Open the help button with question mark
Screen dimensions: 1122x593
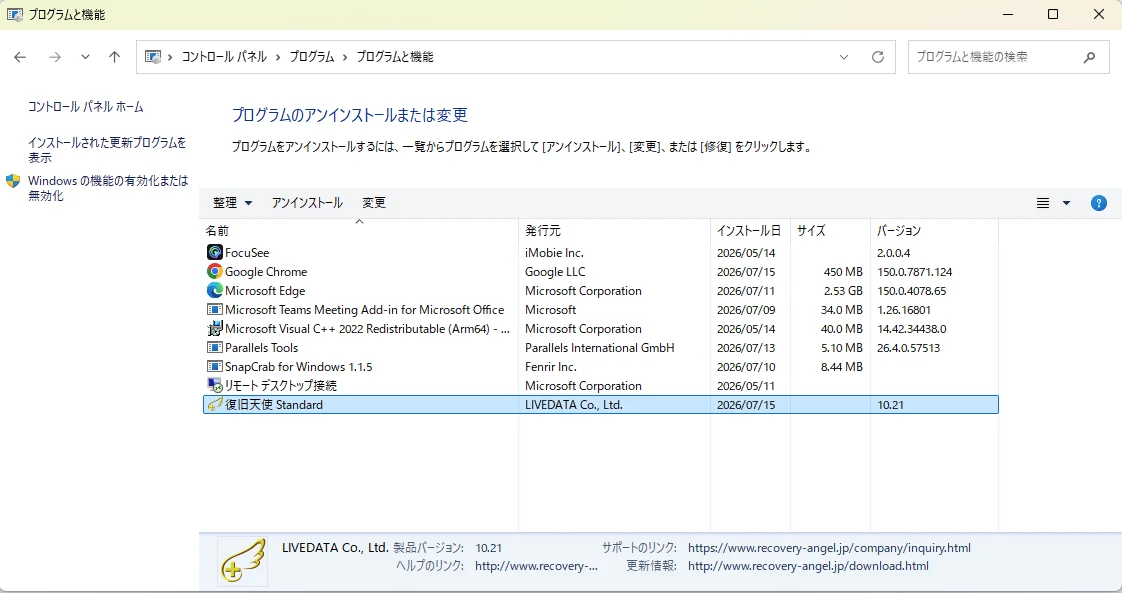[1098, 203]
